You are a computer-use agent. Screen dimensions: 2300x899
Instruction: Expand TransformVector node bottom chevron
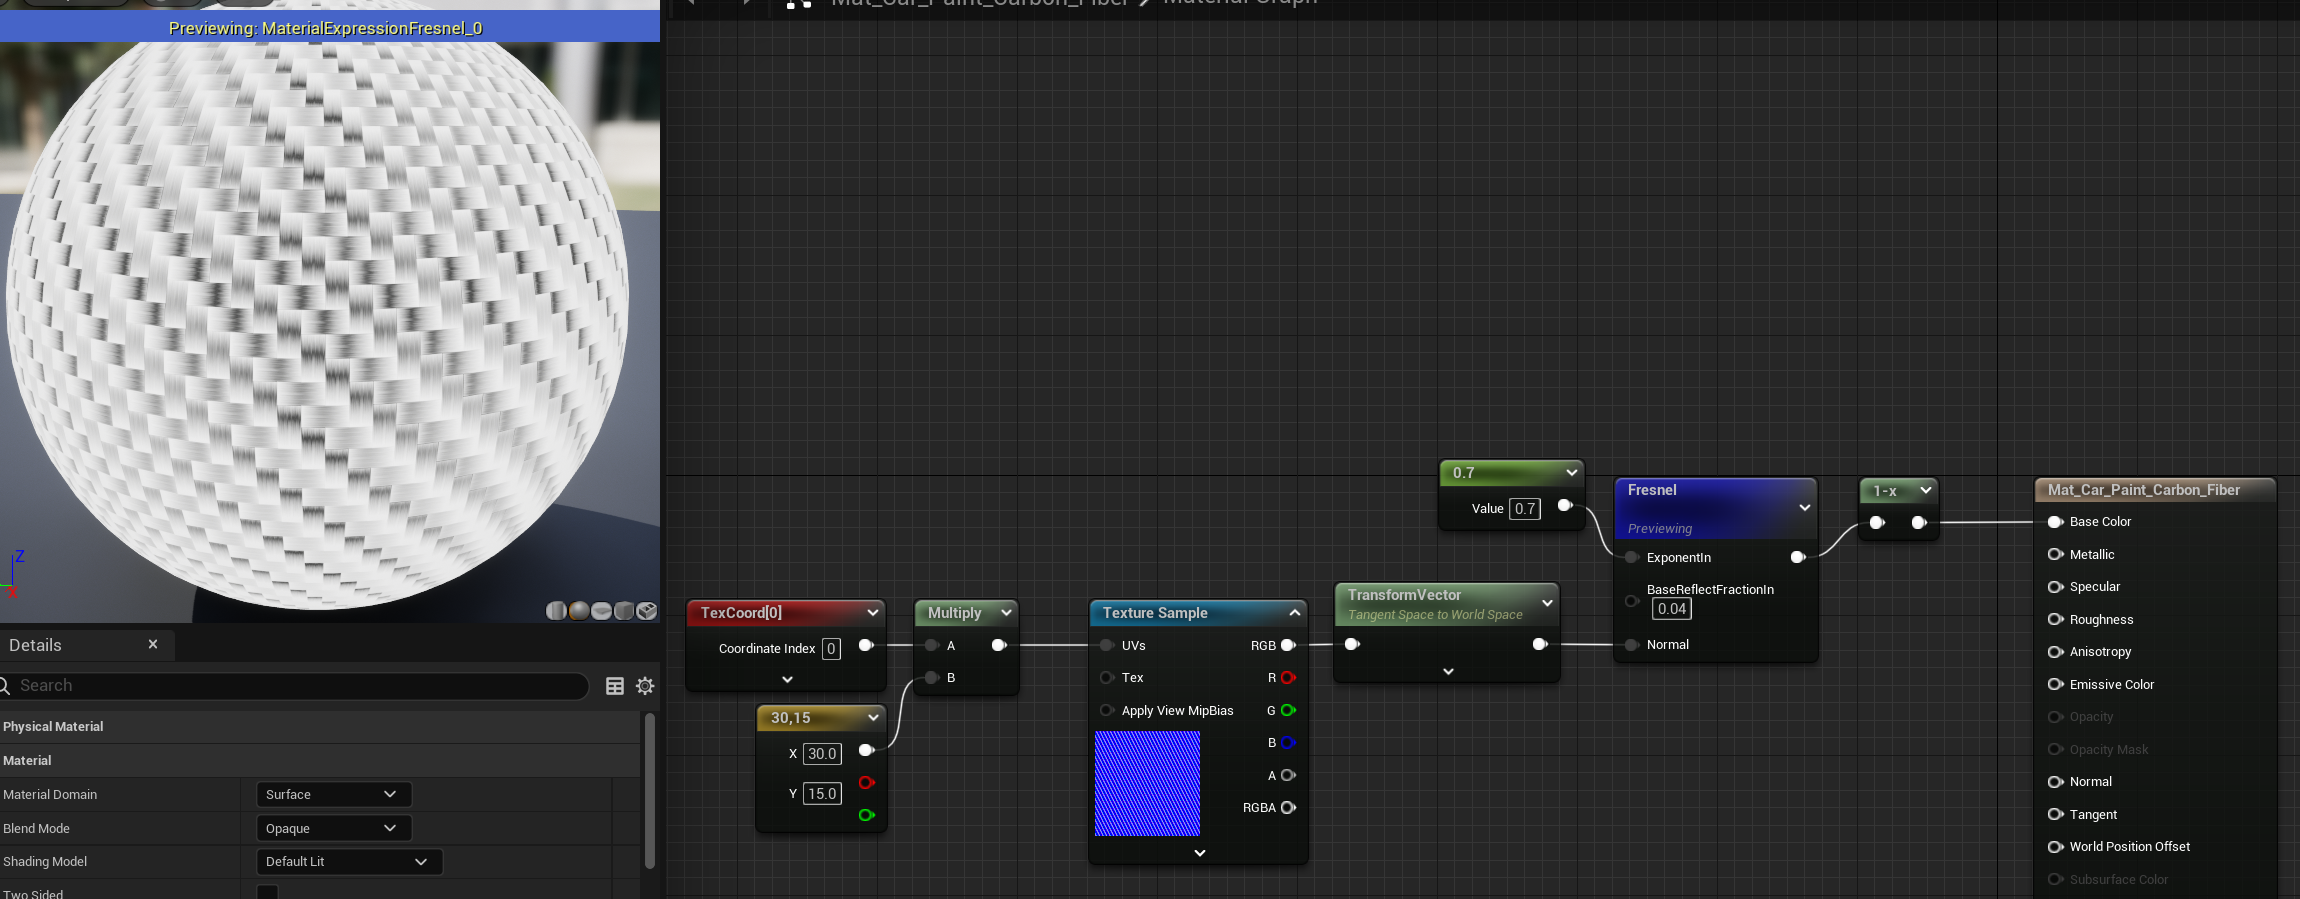(x=1449, y=672)
